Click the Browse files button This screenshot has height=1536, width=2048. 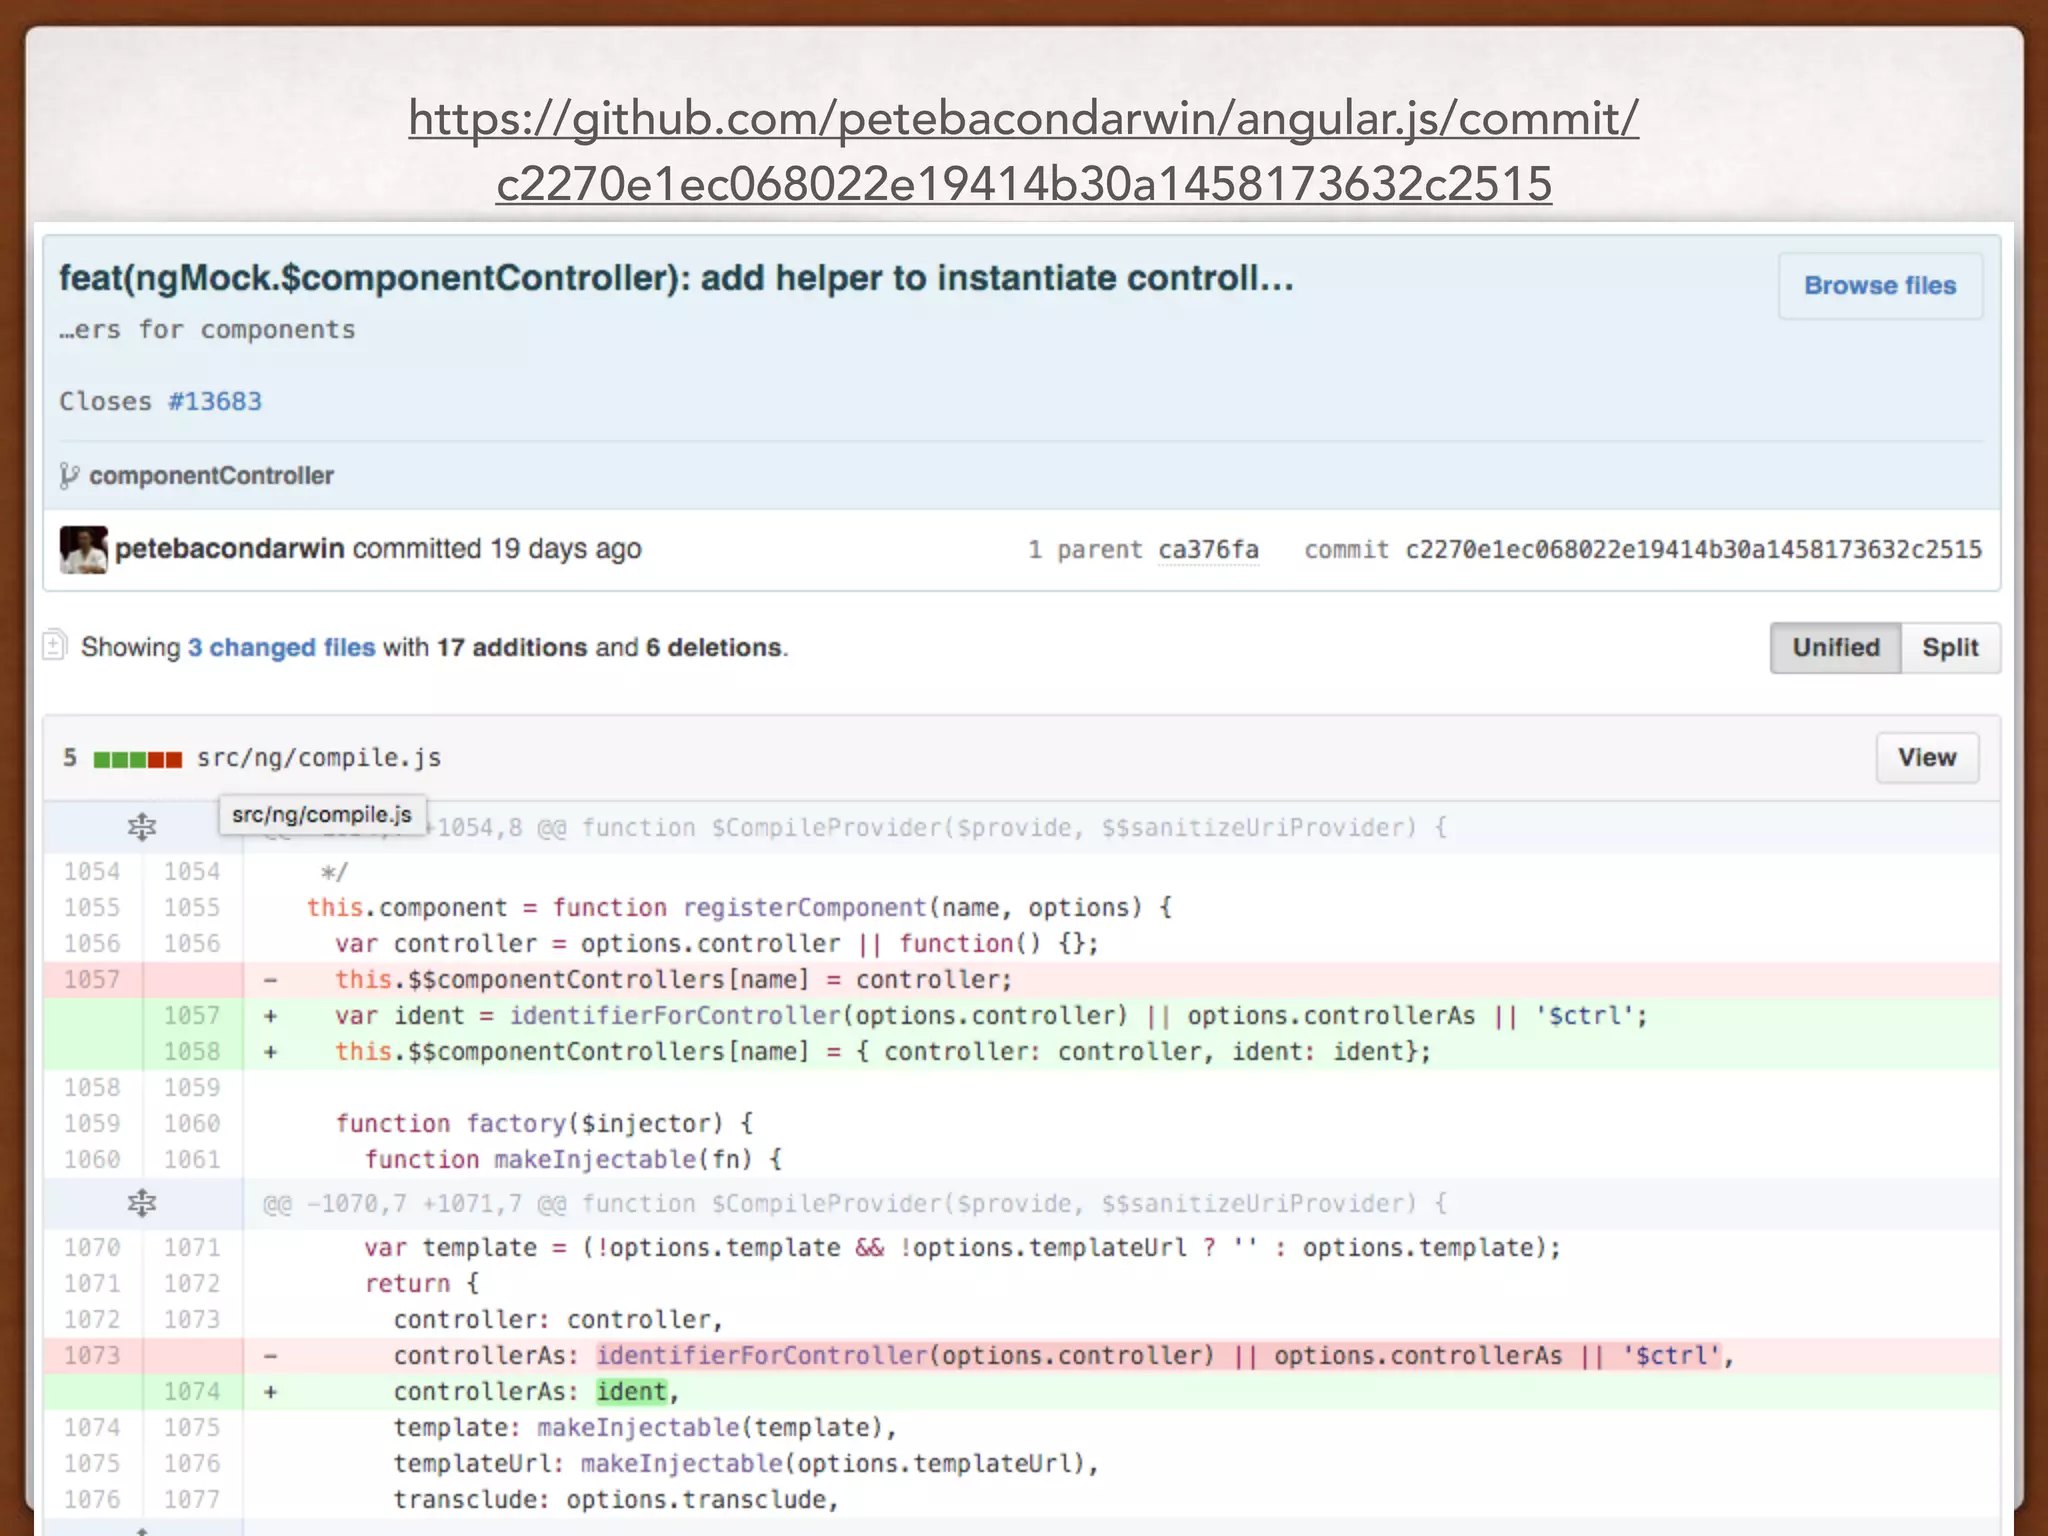coord(1880,286)
